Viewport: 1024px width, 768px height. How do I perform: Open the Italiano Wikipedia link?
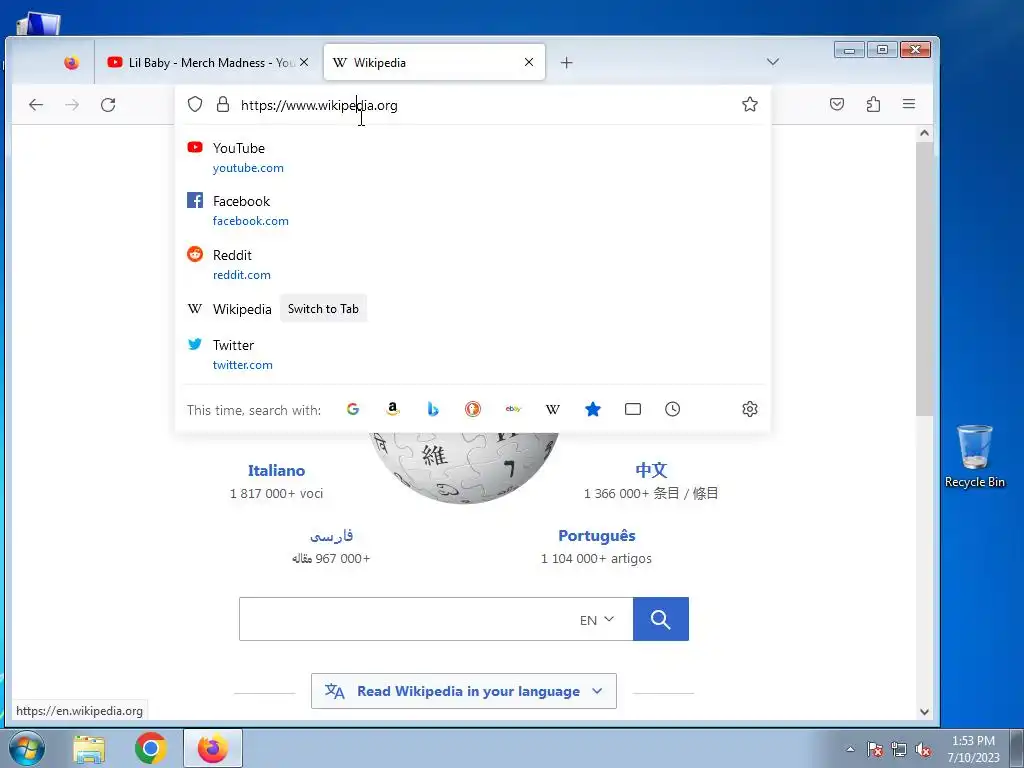tap(276, 470)
